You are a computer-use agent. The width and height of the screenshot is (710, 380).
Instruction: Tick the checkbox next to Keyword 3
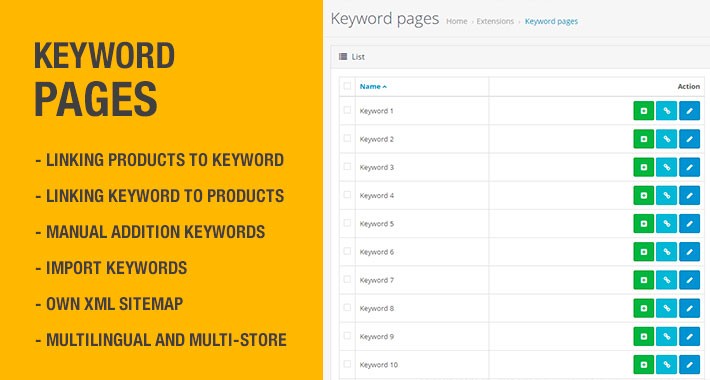(x=347, y=166)
